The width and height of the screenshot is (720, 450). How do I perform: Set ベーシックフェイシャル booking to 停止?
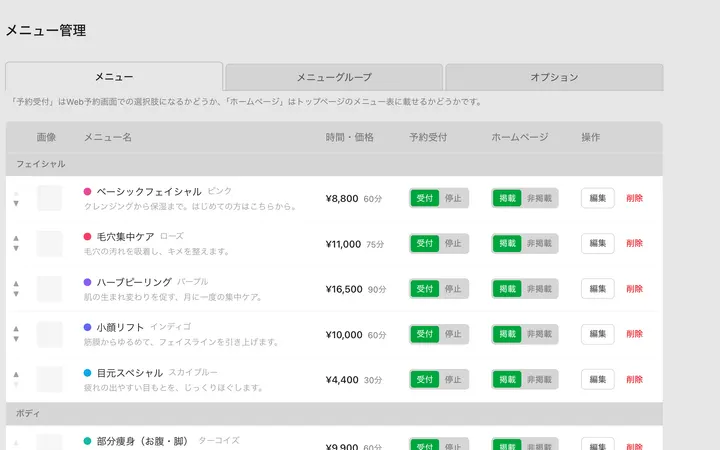(453, 198)
